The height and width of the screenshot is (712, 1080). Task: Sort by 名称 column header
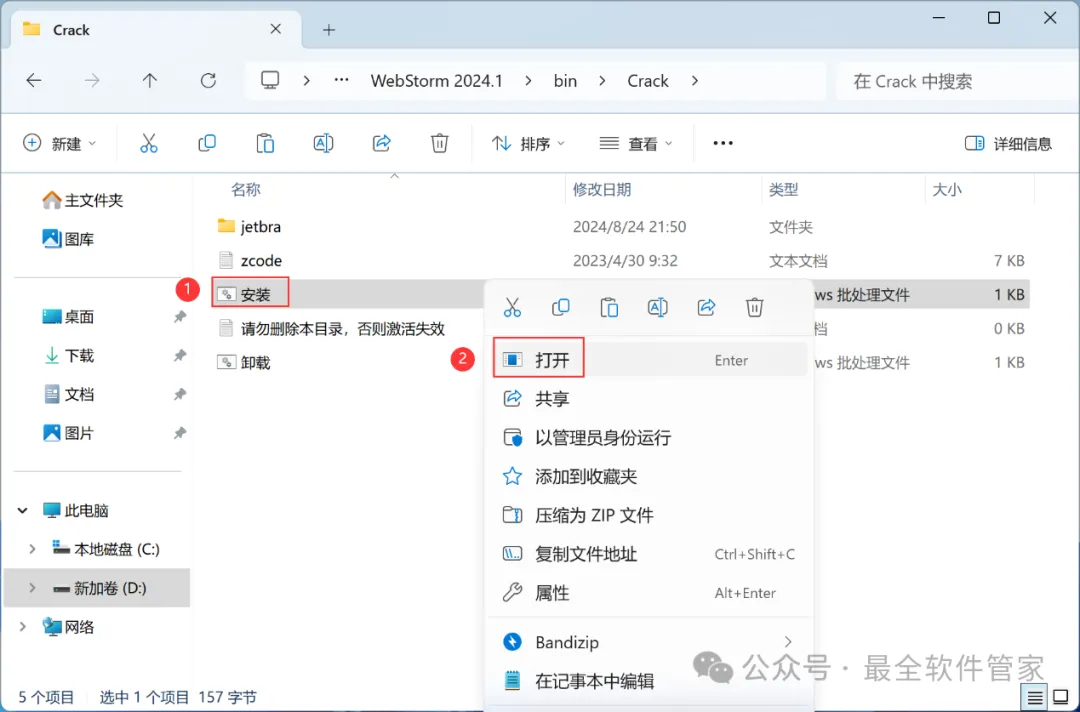click(246, 189)
